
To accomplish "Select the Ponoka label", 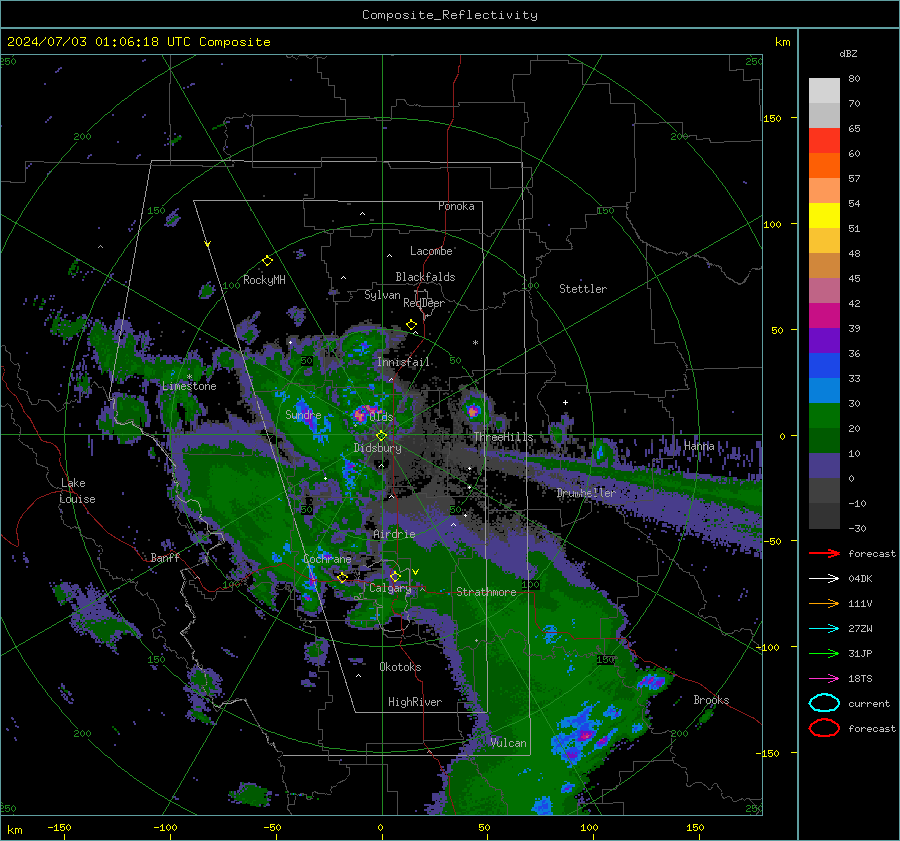I will tap(456, 206).
